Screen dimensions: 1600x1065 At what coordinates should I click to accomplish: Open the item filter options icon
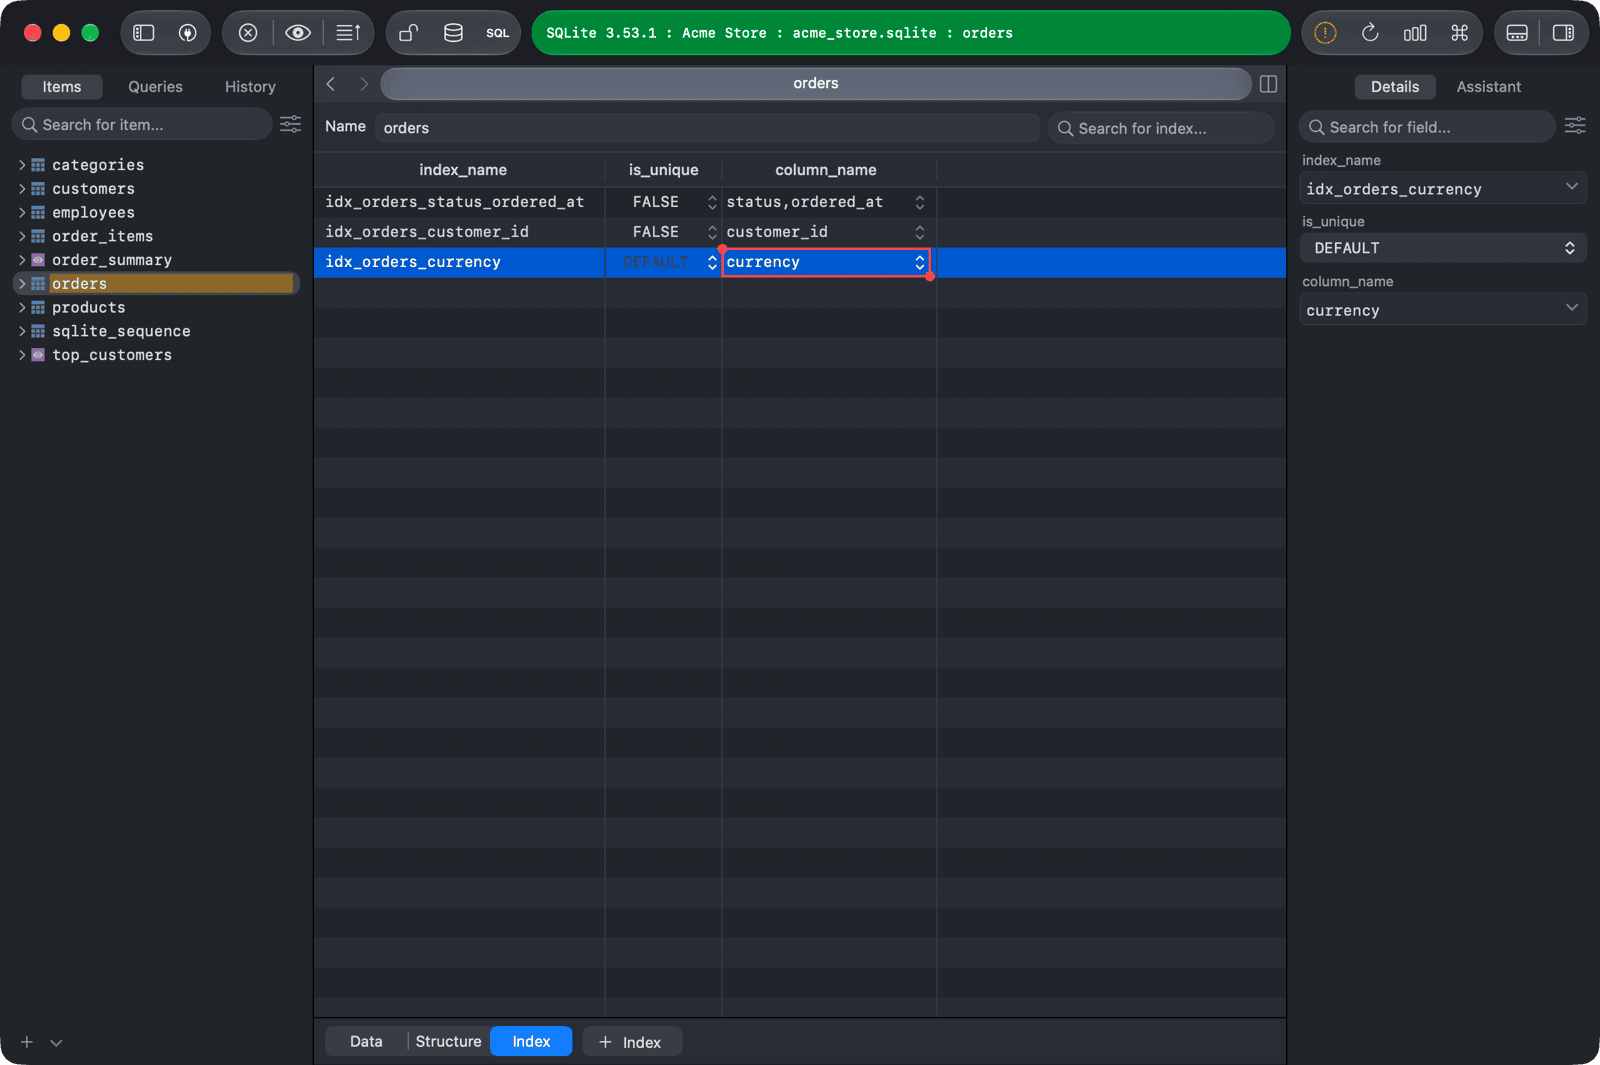[290, 124]
